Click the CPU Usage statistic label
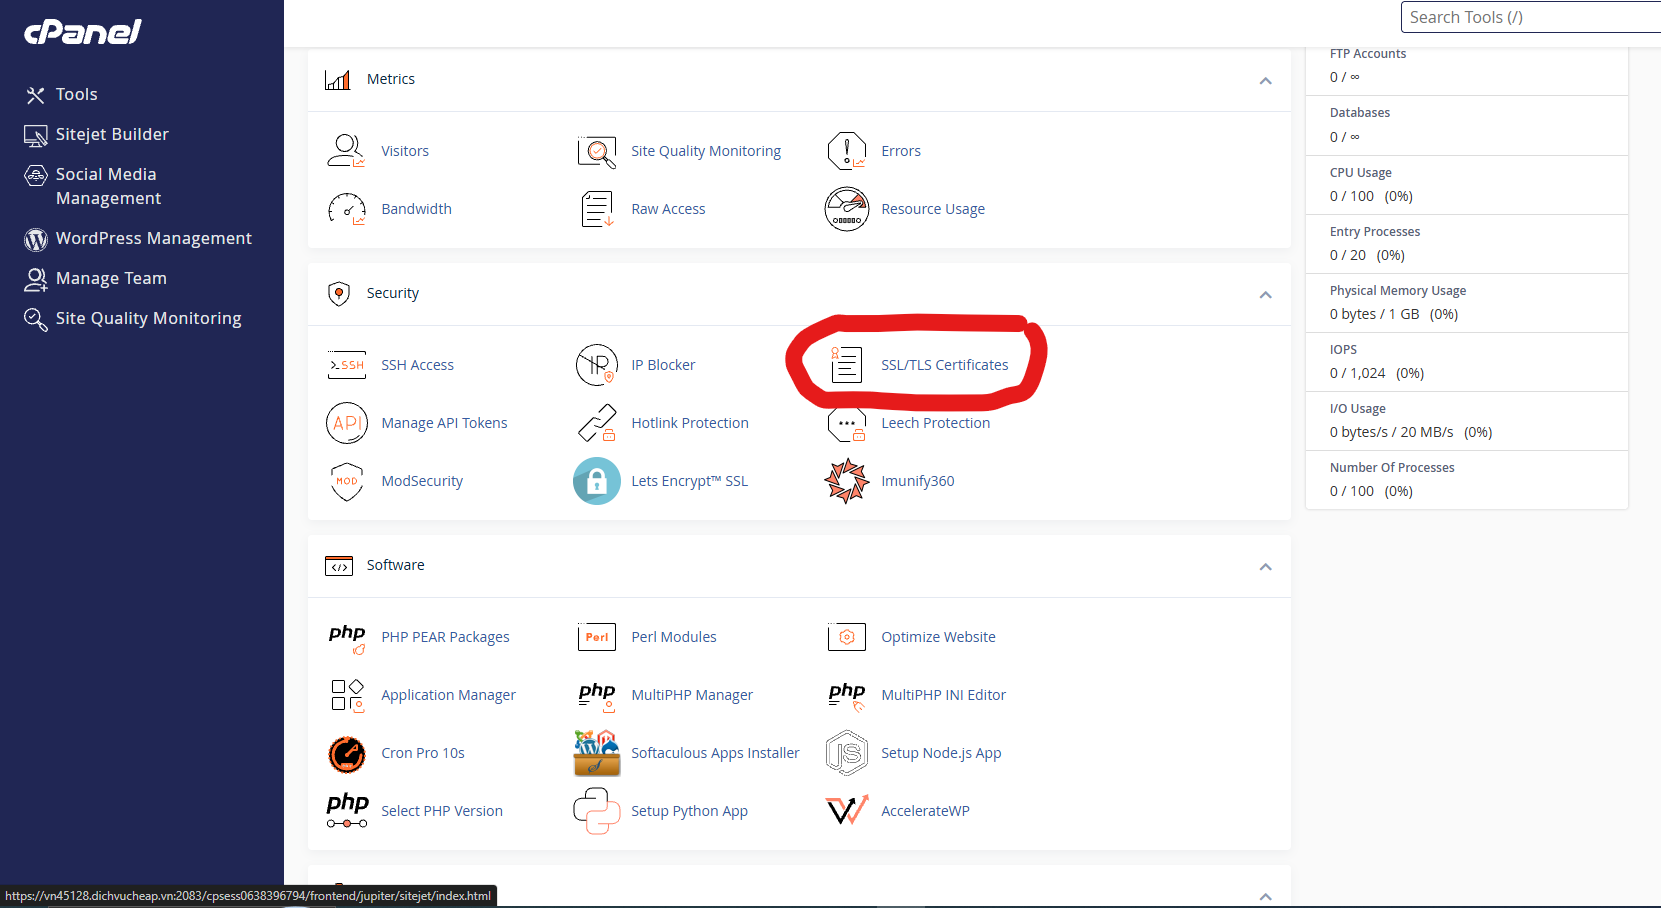This screenshot has height=908, width=1661. point(1360,173)
